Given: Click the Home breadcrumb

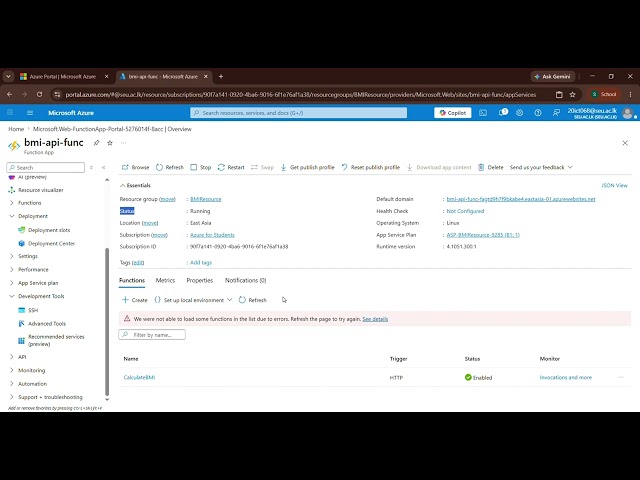Looking at the screenshot, I should click(16, 129).
